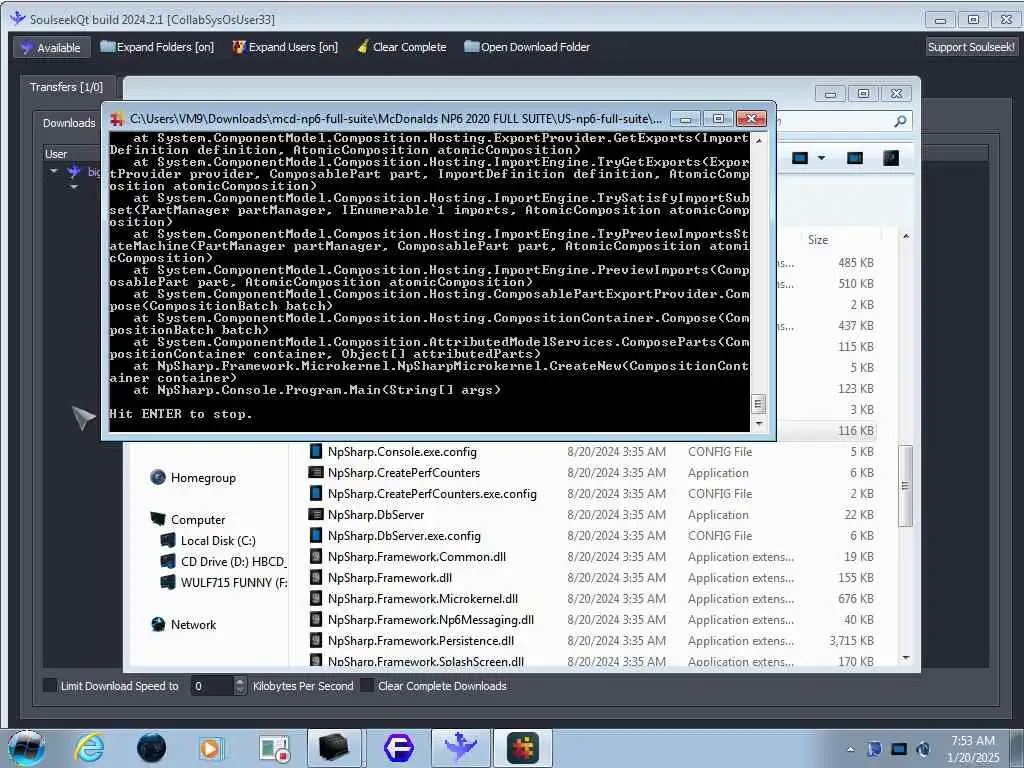
Task: Open the dark globe browser taskbar icon
Action: coord(152,748)
